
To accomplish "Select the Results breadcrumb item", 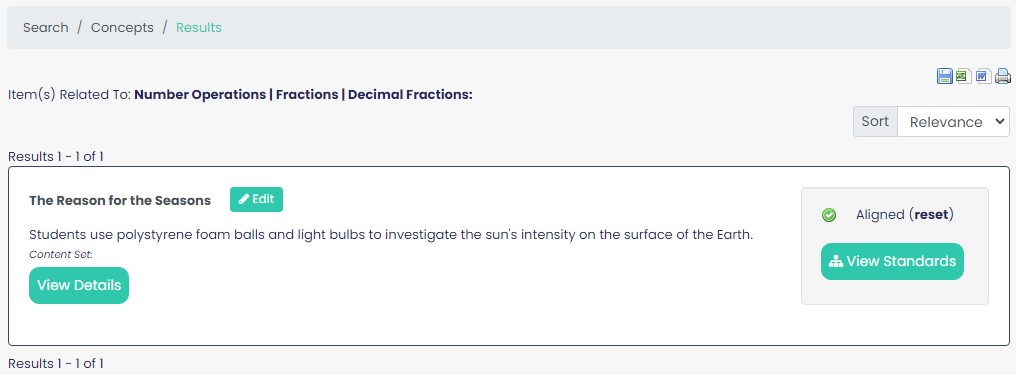I will (x=199, y=28).
